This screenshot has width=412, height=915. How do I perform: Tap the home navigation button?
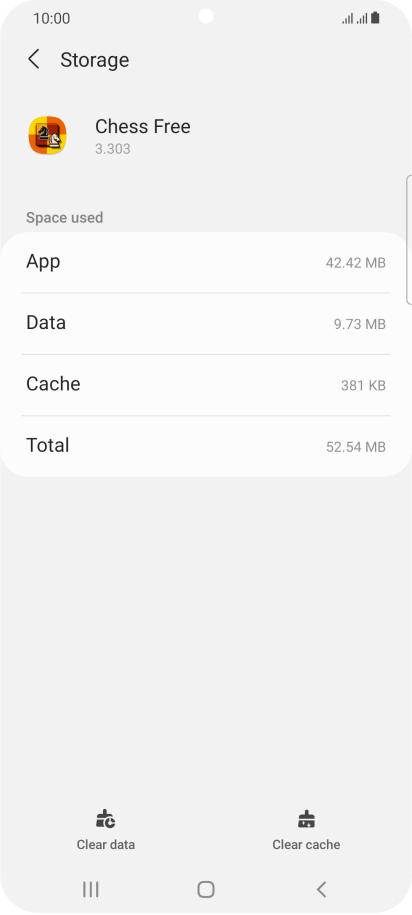pyautogui.click(x=206, y=889)
